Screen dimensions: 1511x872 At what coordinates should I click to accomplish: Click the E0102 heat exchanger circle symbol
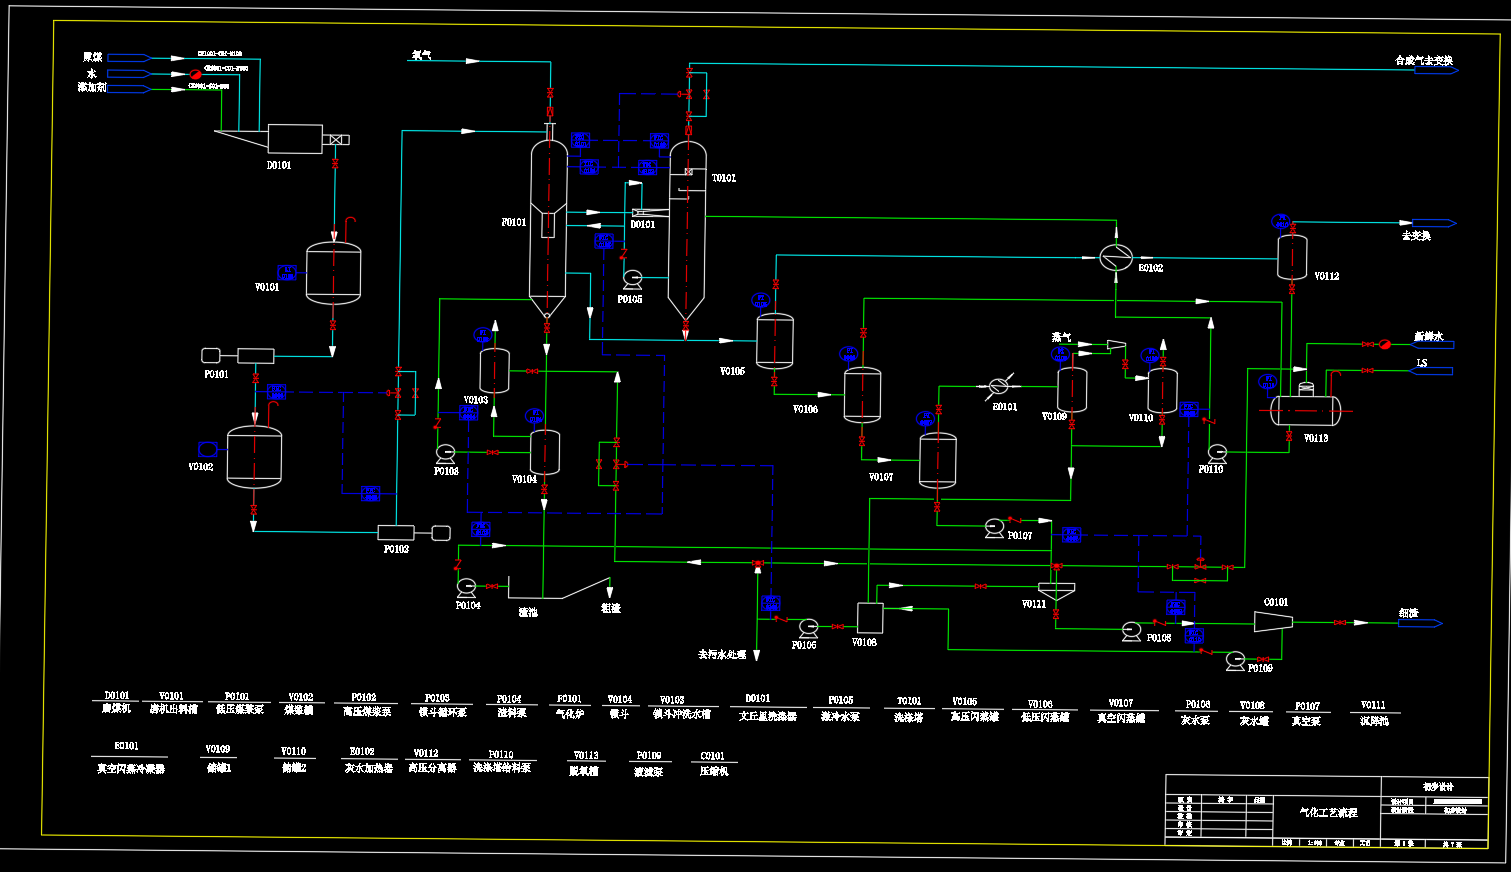[x=1114, y=257]
